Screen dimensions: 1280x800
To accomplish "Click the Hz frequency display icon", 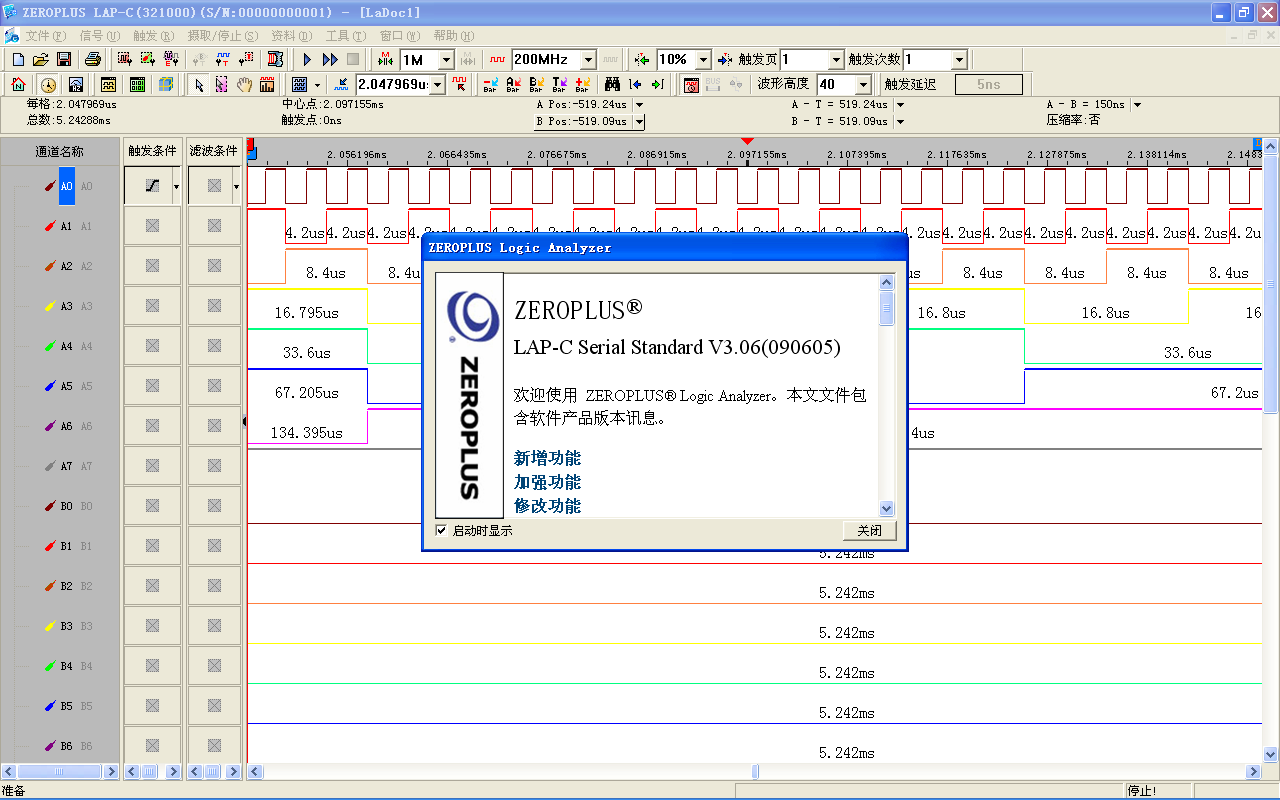I will (76, 84).
